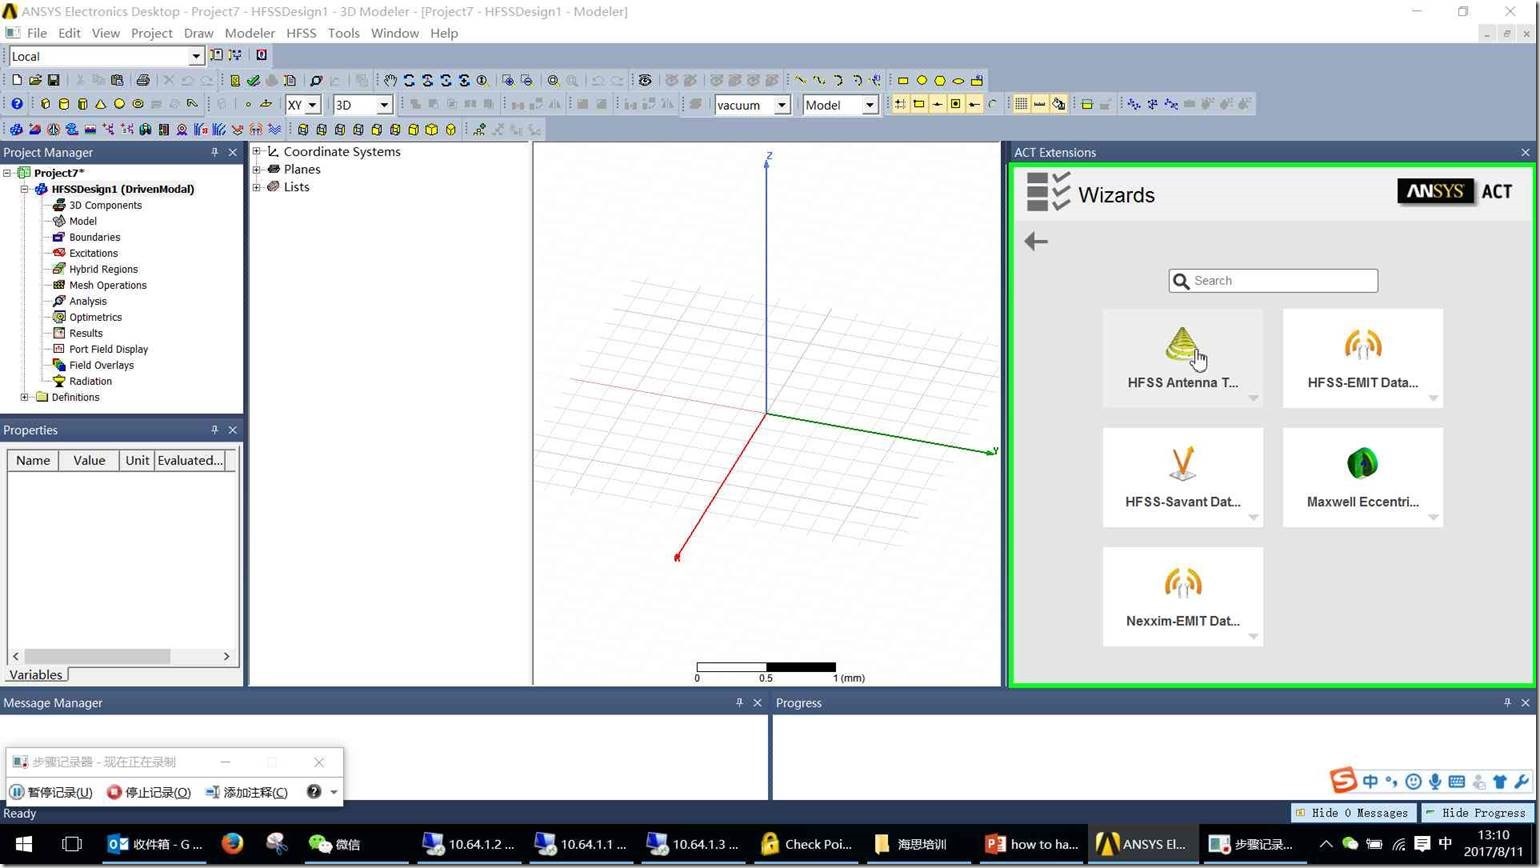Select the Draw regular polygon tool
The height and width of the screenshot is (868, 1540).
[x=940, y=80]
